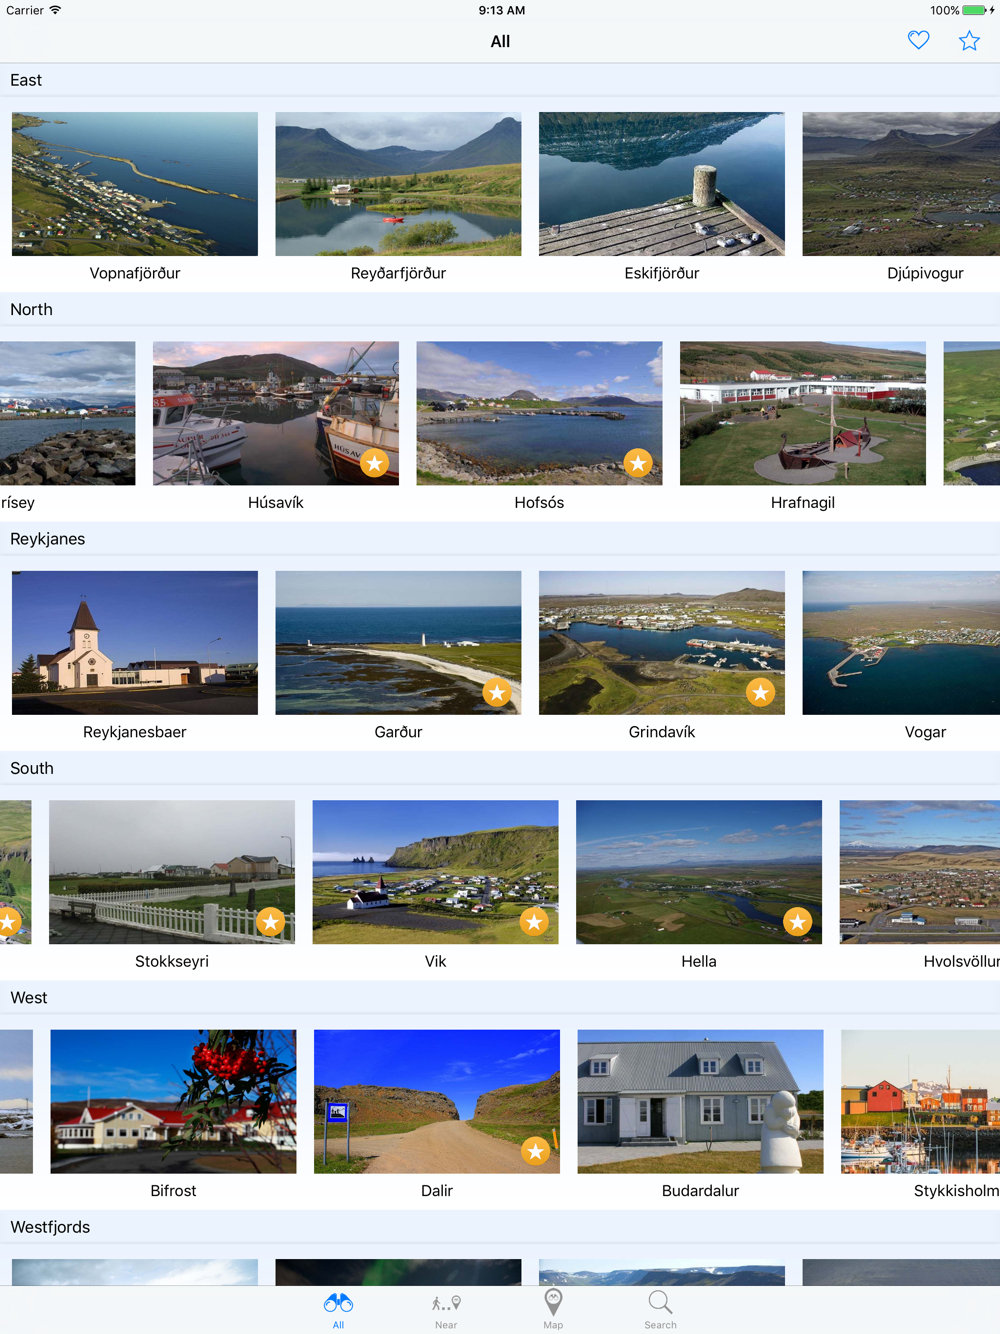
Task: Open the Reyðarfjörður thumbnail
Action: coord(398,184)
